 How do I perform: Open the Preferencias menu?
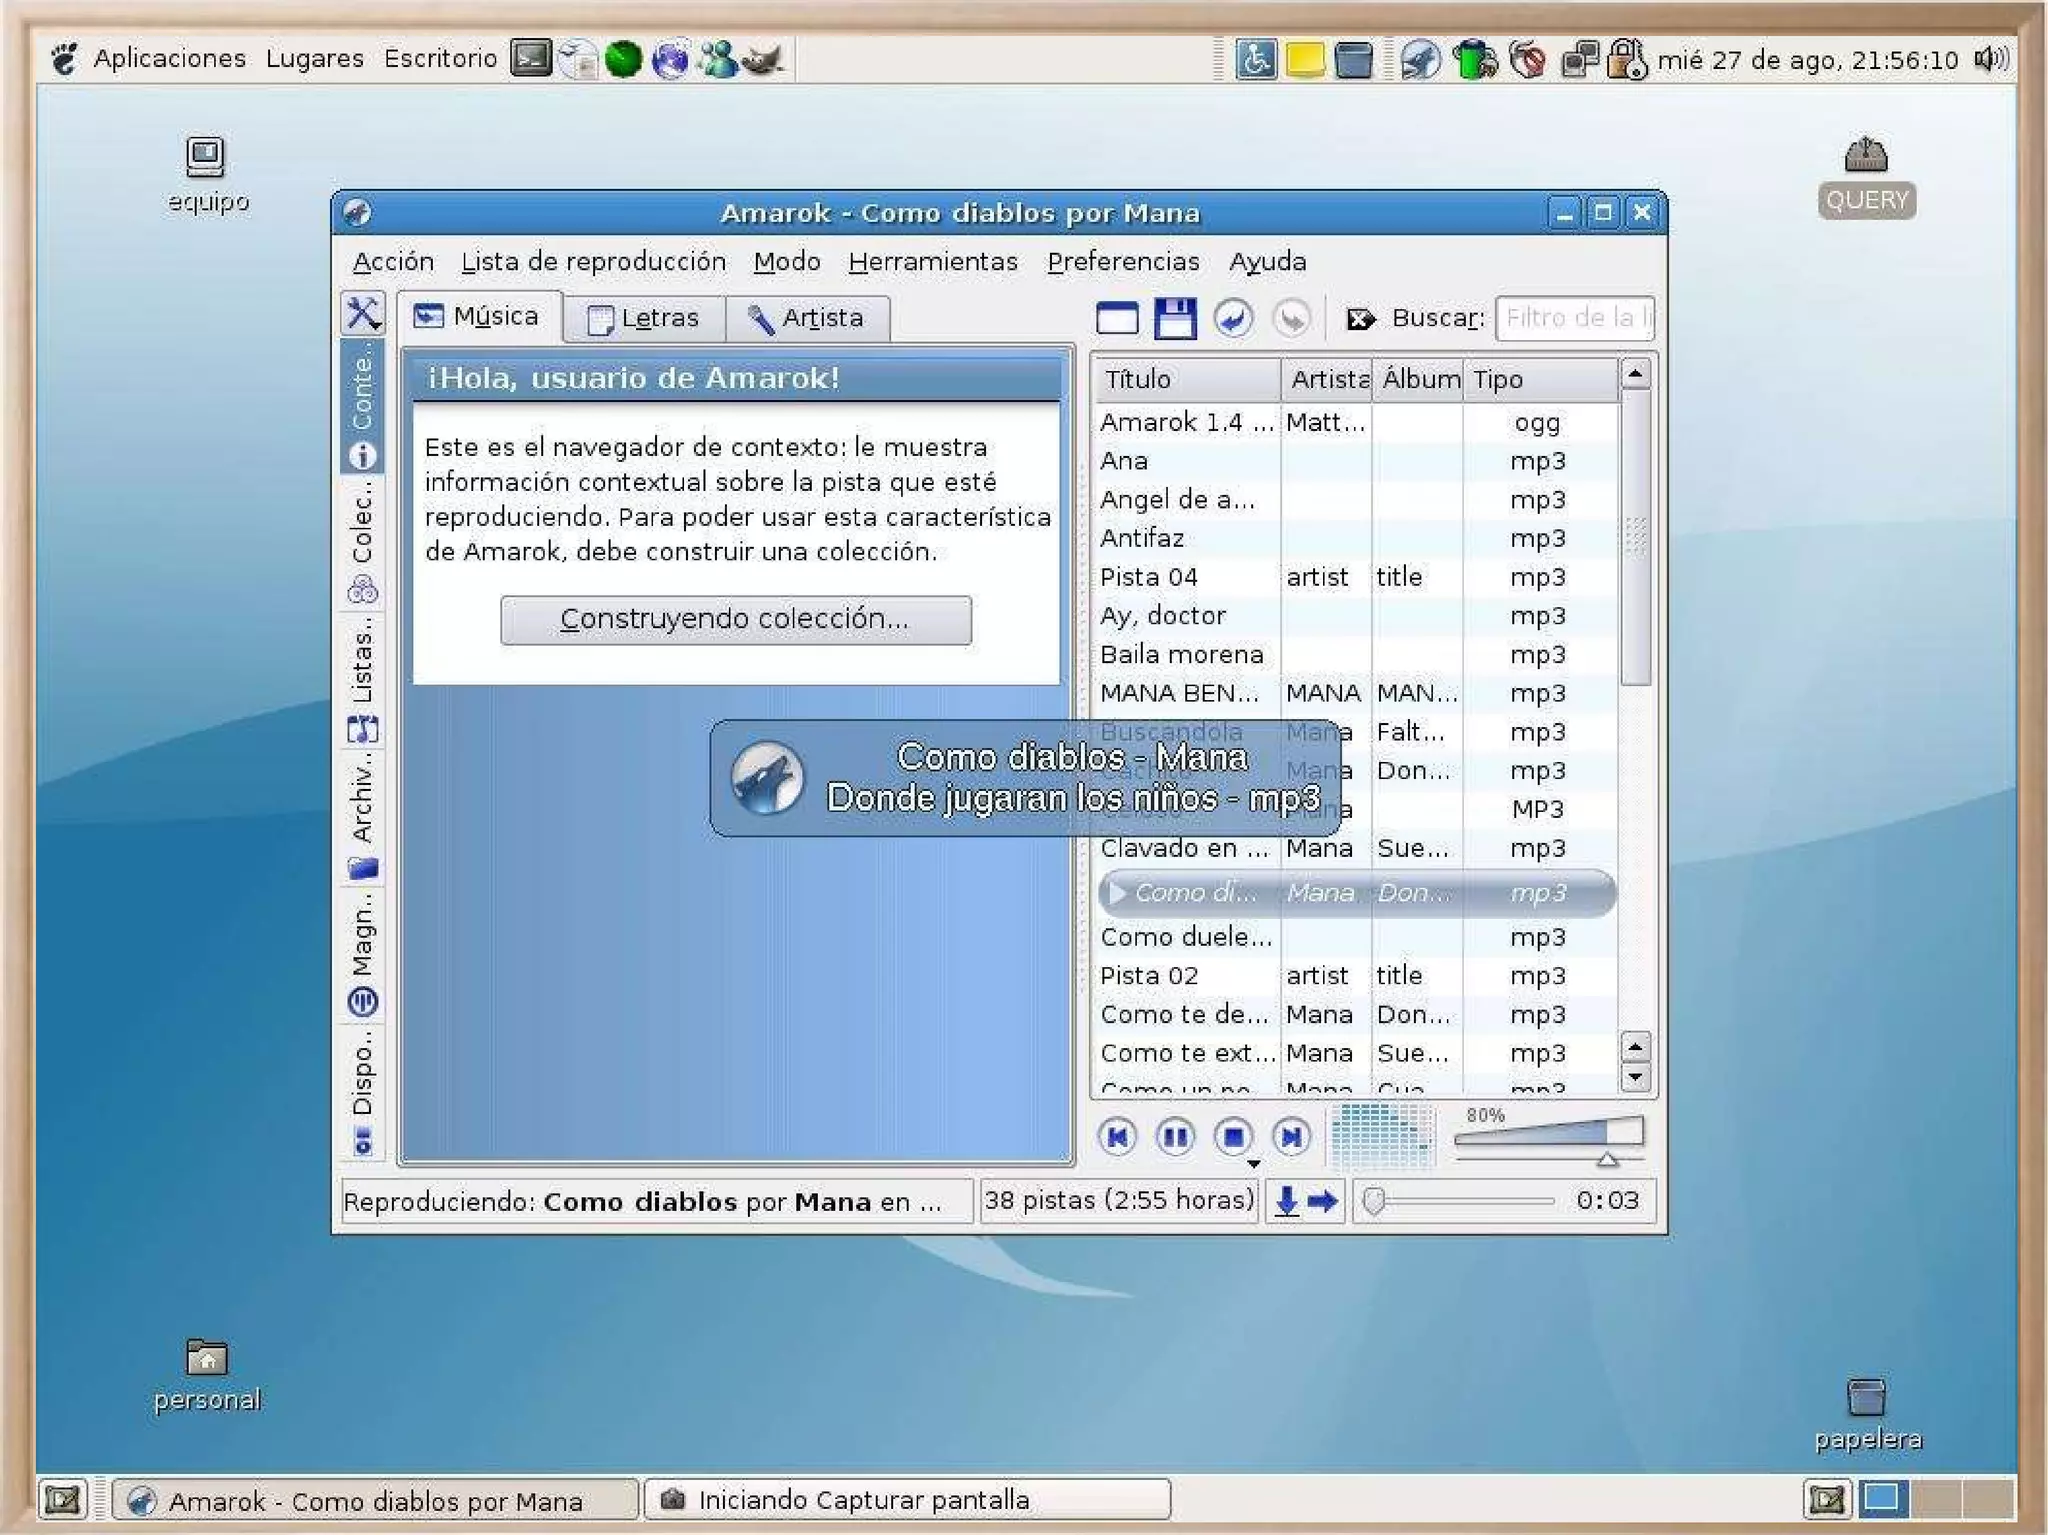(1123, 262)
